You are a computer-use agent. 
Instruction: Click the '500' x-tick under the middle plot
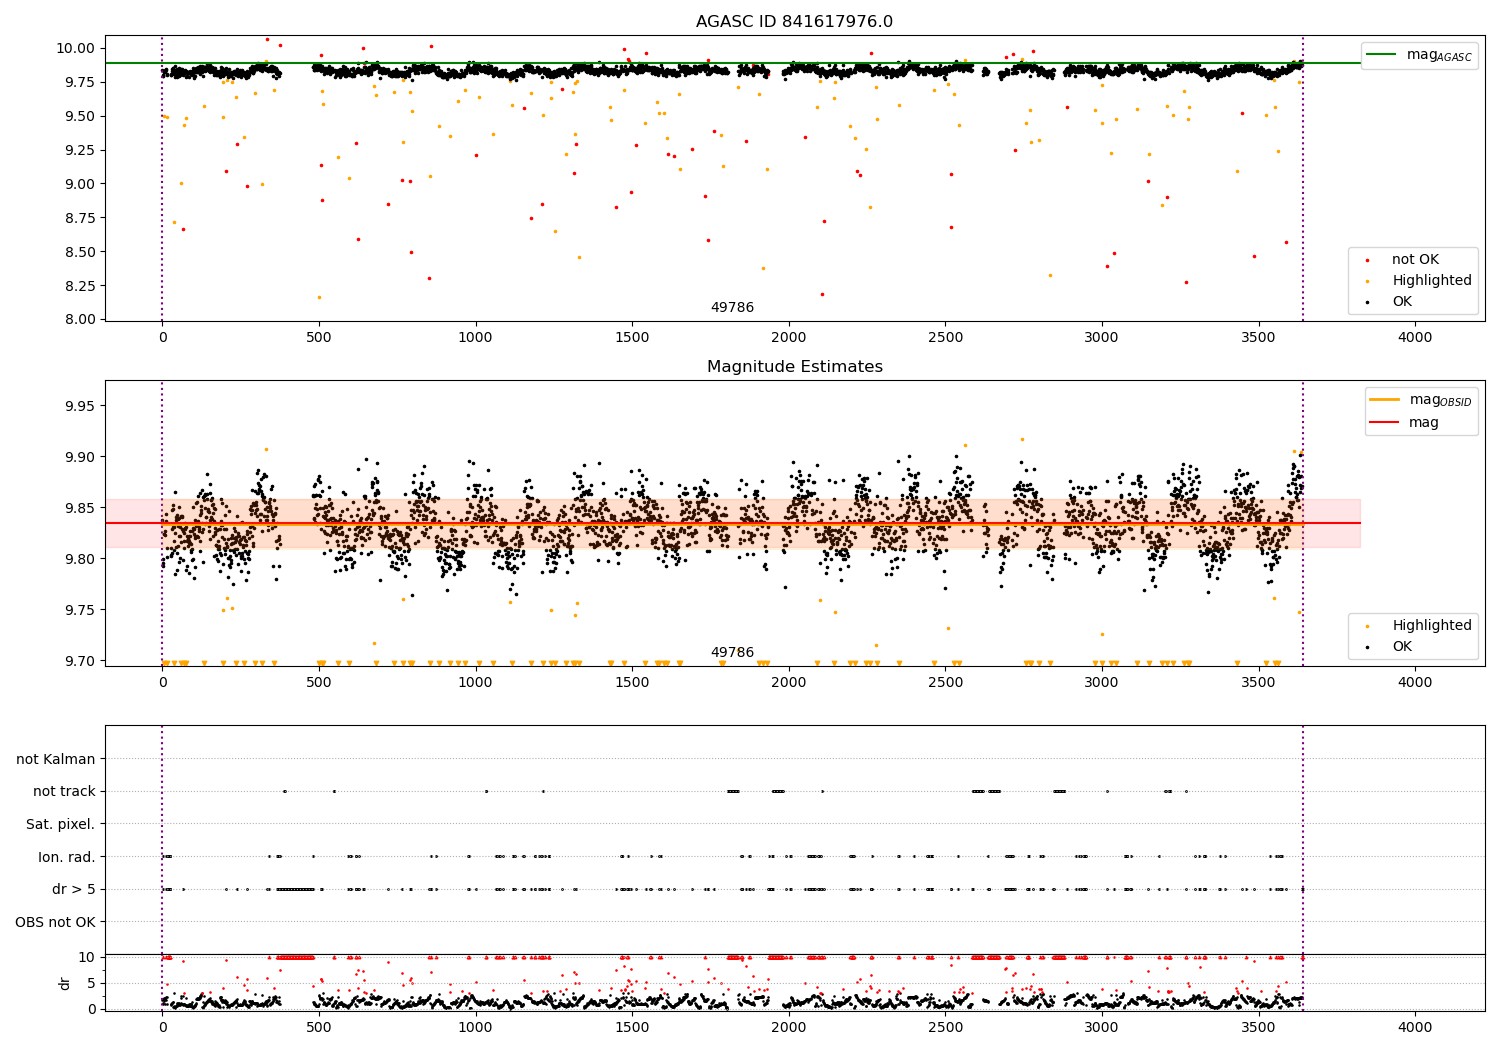[x=319, y=683]
